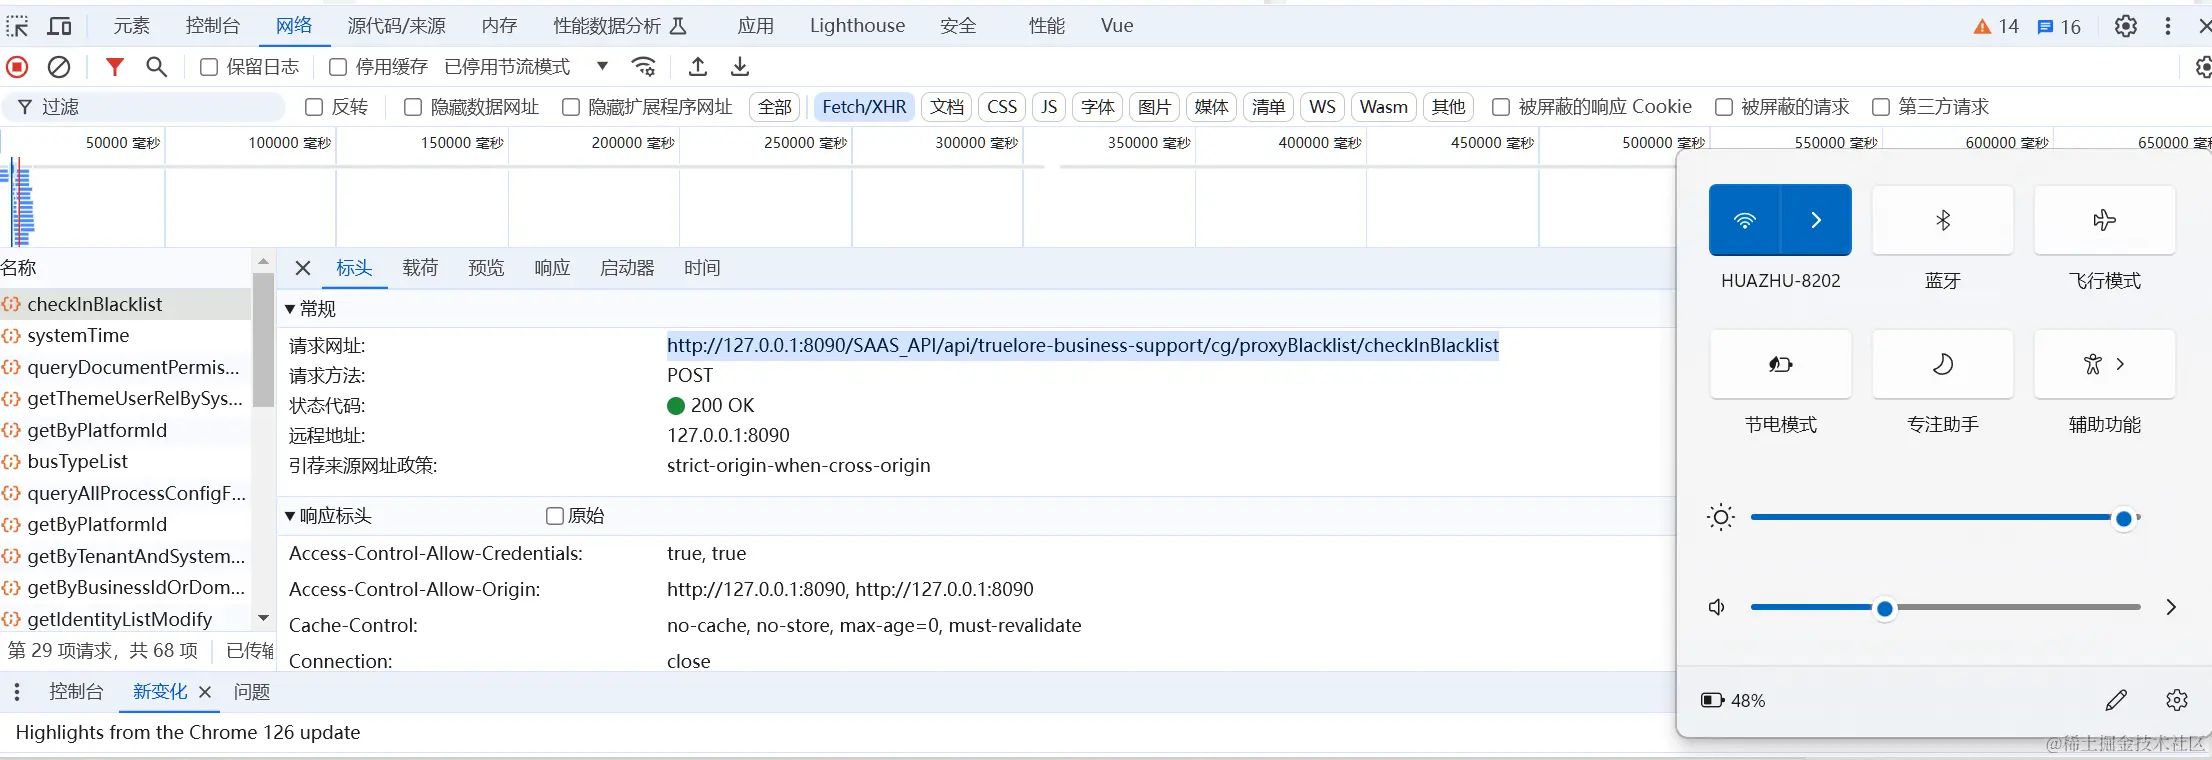Import HAR file with upload icon
The width and height of the screenshot is (2212, 760).
tap(698, 67)
